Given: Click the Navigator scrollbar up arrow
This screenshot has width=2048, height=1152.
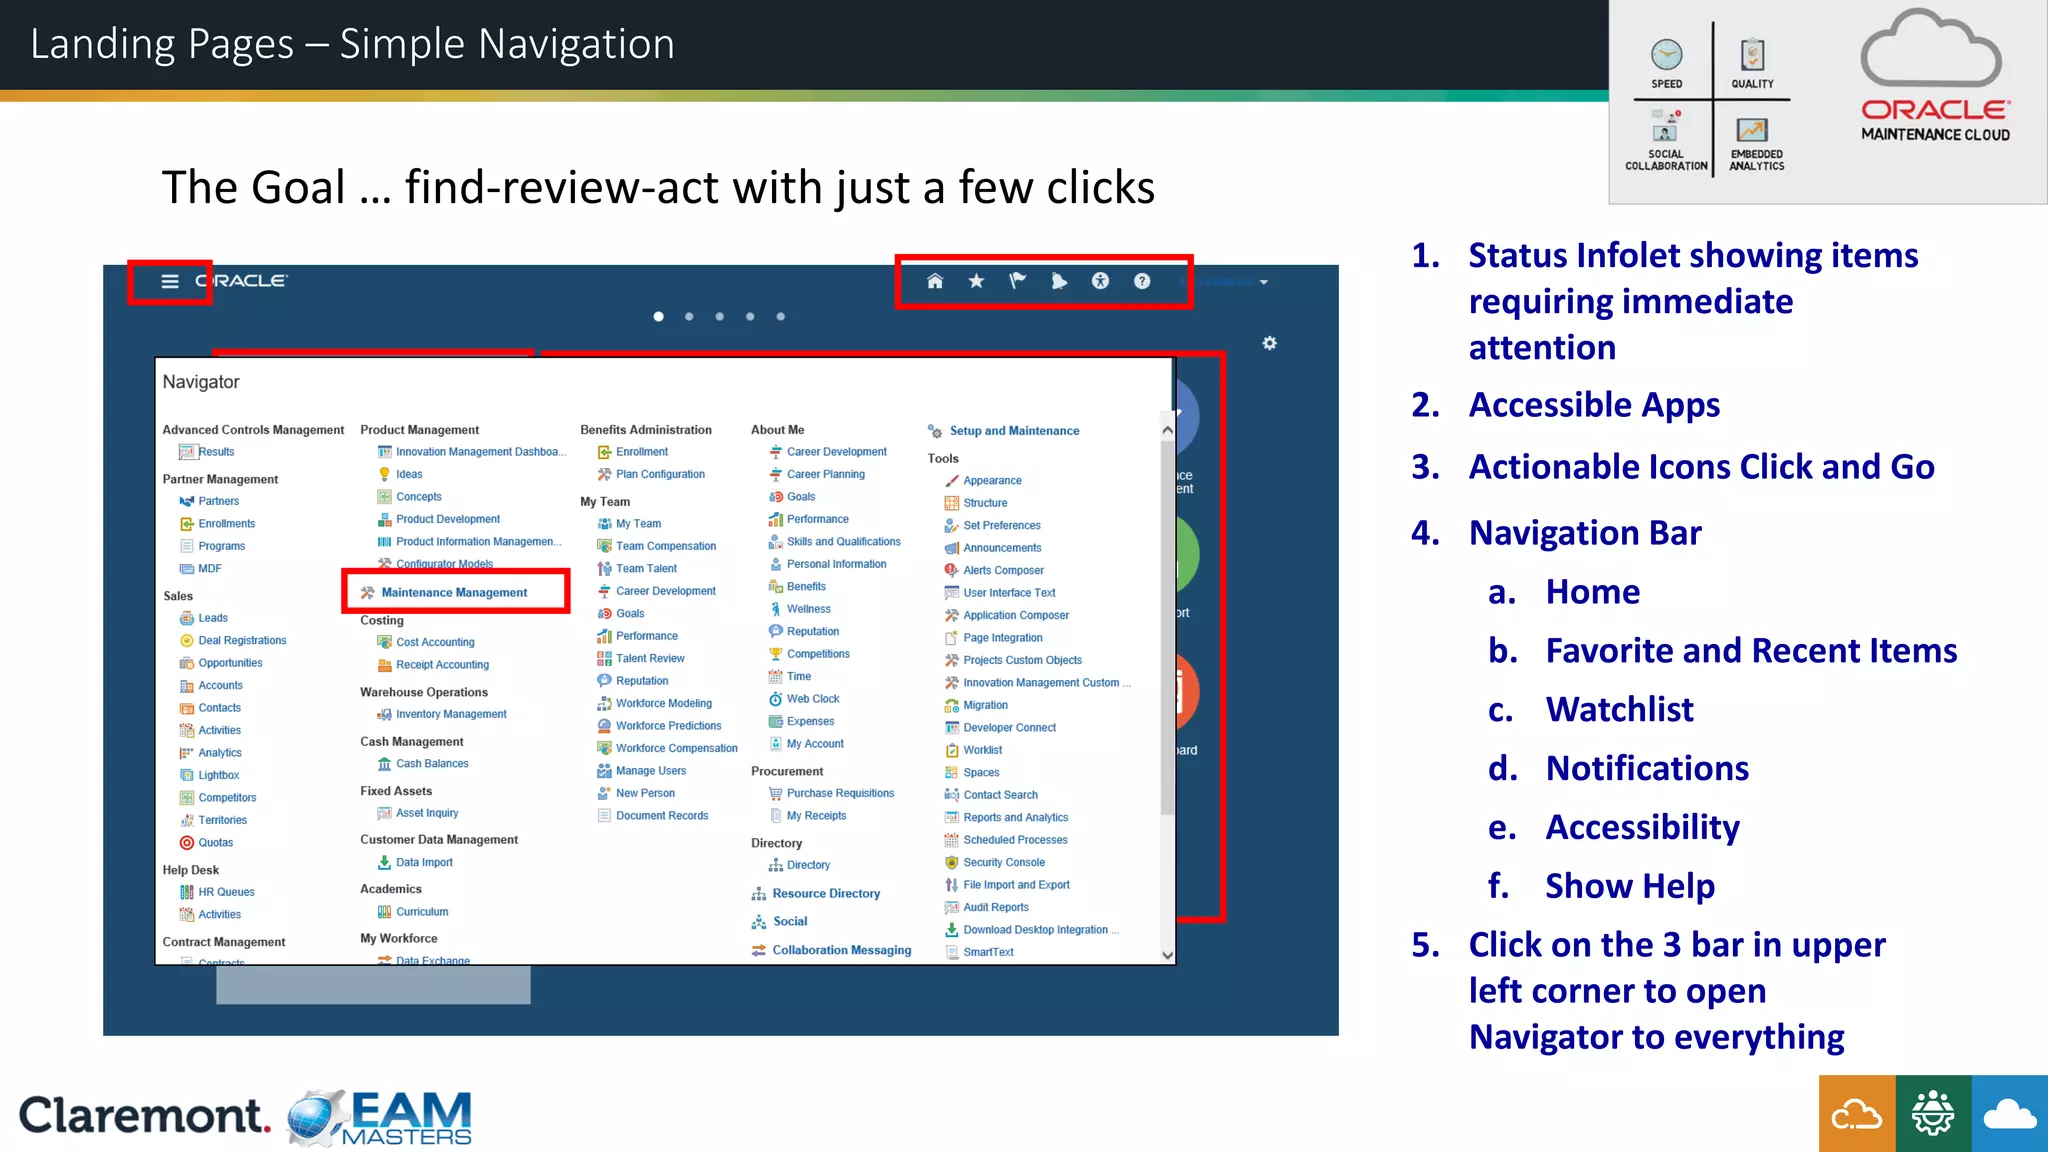Looking at the screenshot, I should point(1167,430).
